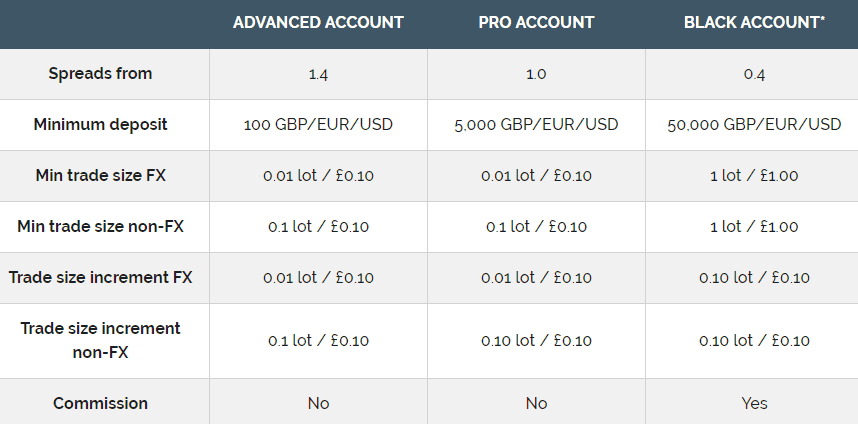Click the Black Account Commission Yes cell

coord(754,404)
